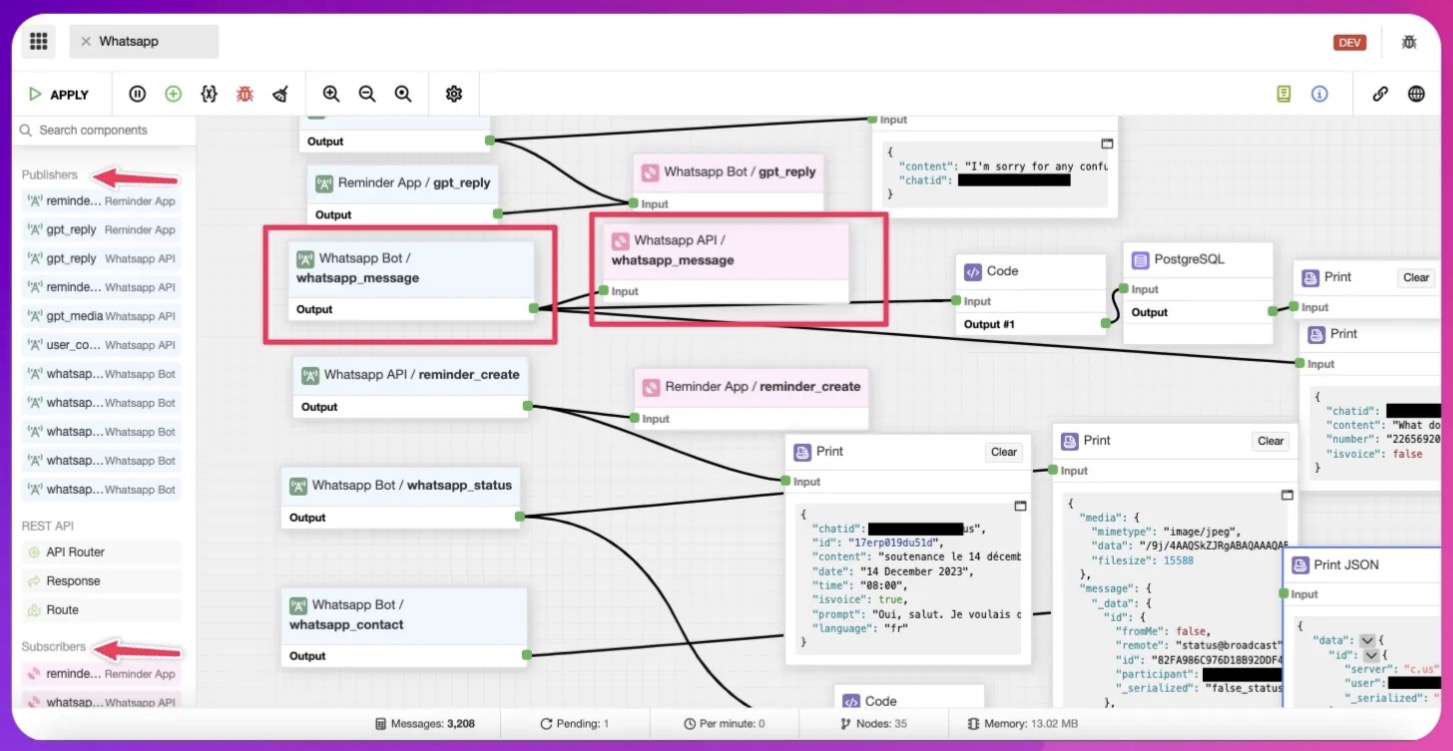Screen dimensions: 1453x751
Task: Click the chain link icon
Action: (x=1380, y=94)
